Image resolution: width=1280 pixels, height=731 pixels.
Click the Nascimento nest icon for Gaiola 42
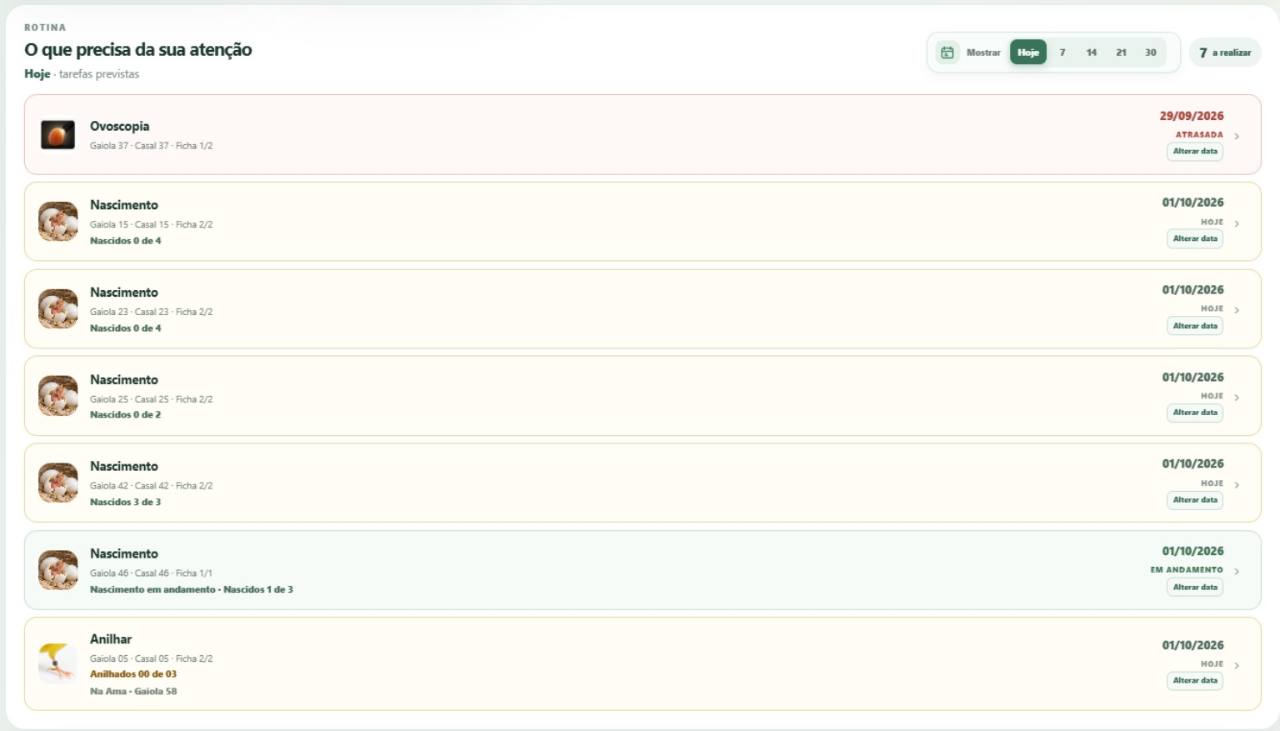[58, 483]
